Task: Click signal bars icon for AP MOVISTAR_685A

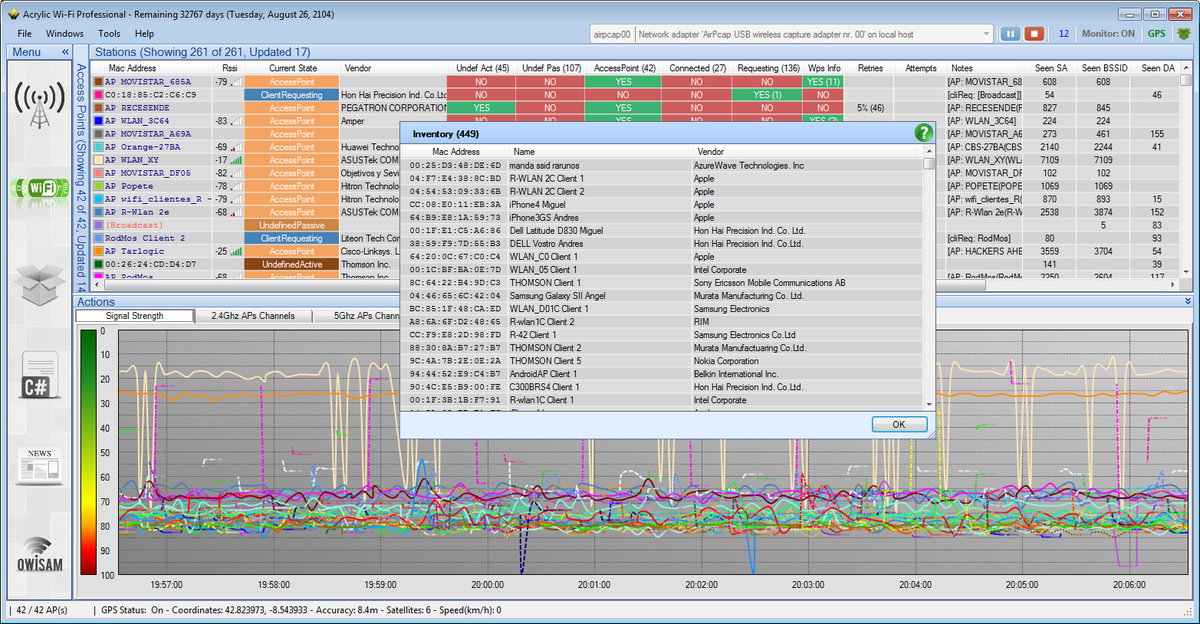Action: coord(234,82)
